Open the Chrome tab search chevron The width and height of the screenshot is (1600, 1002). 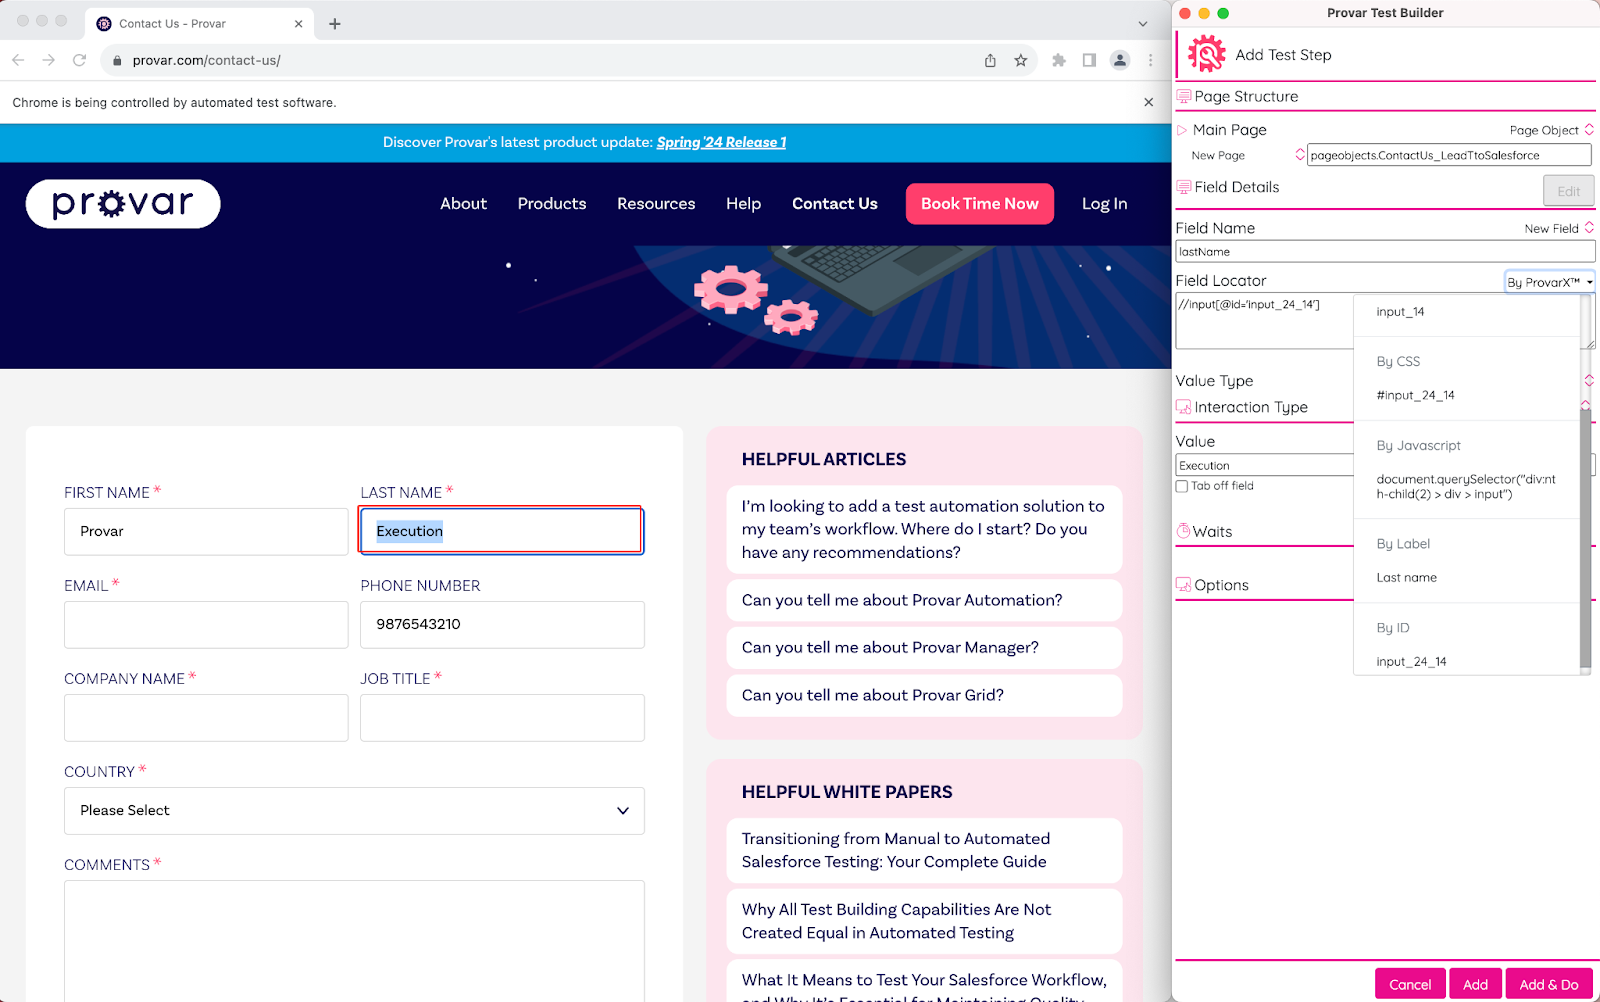click(1143, 24)
